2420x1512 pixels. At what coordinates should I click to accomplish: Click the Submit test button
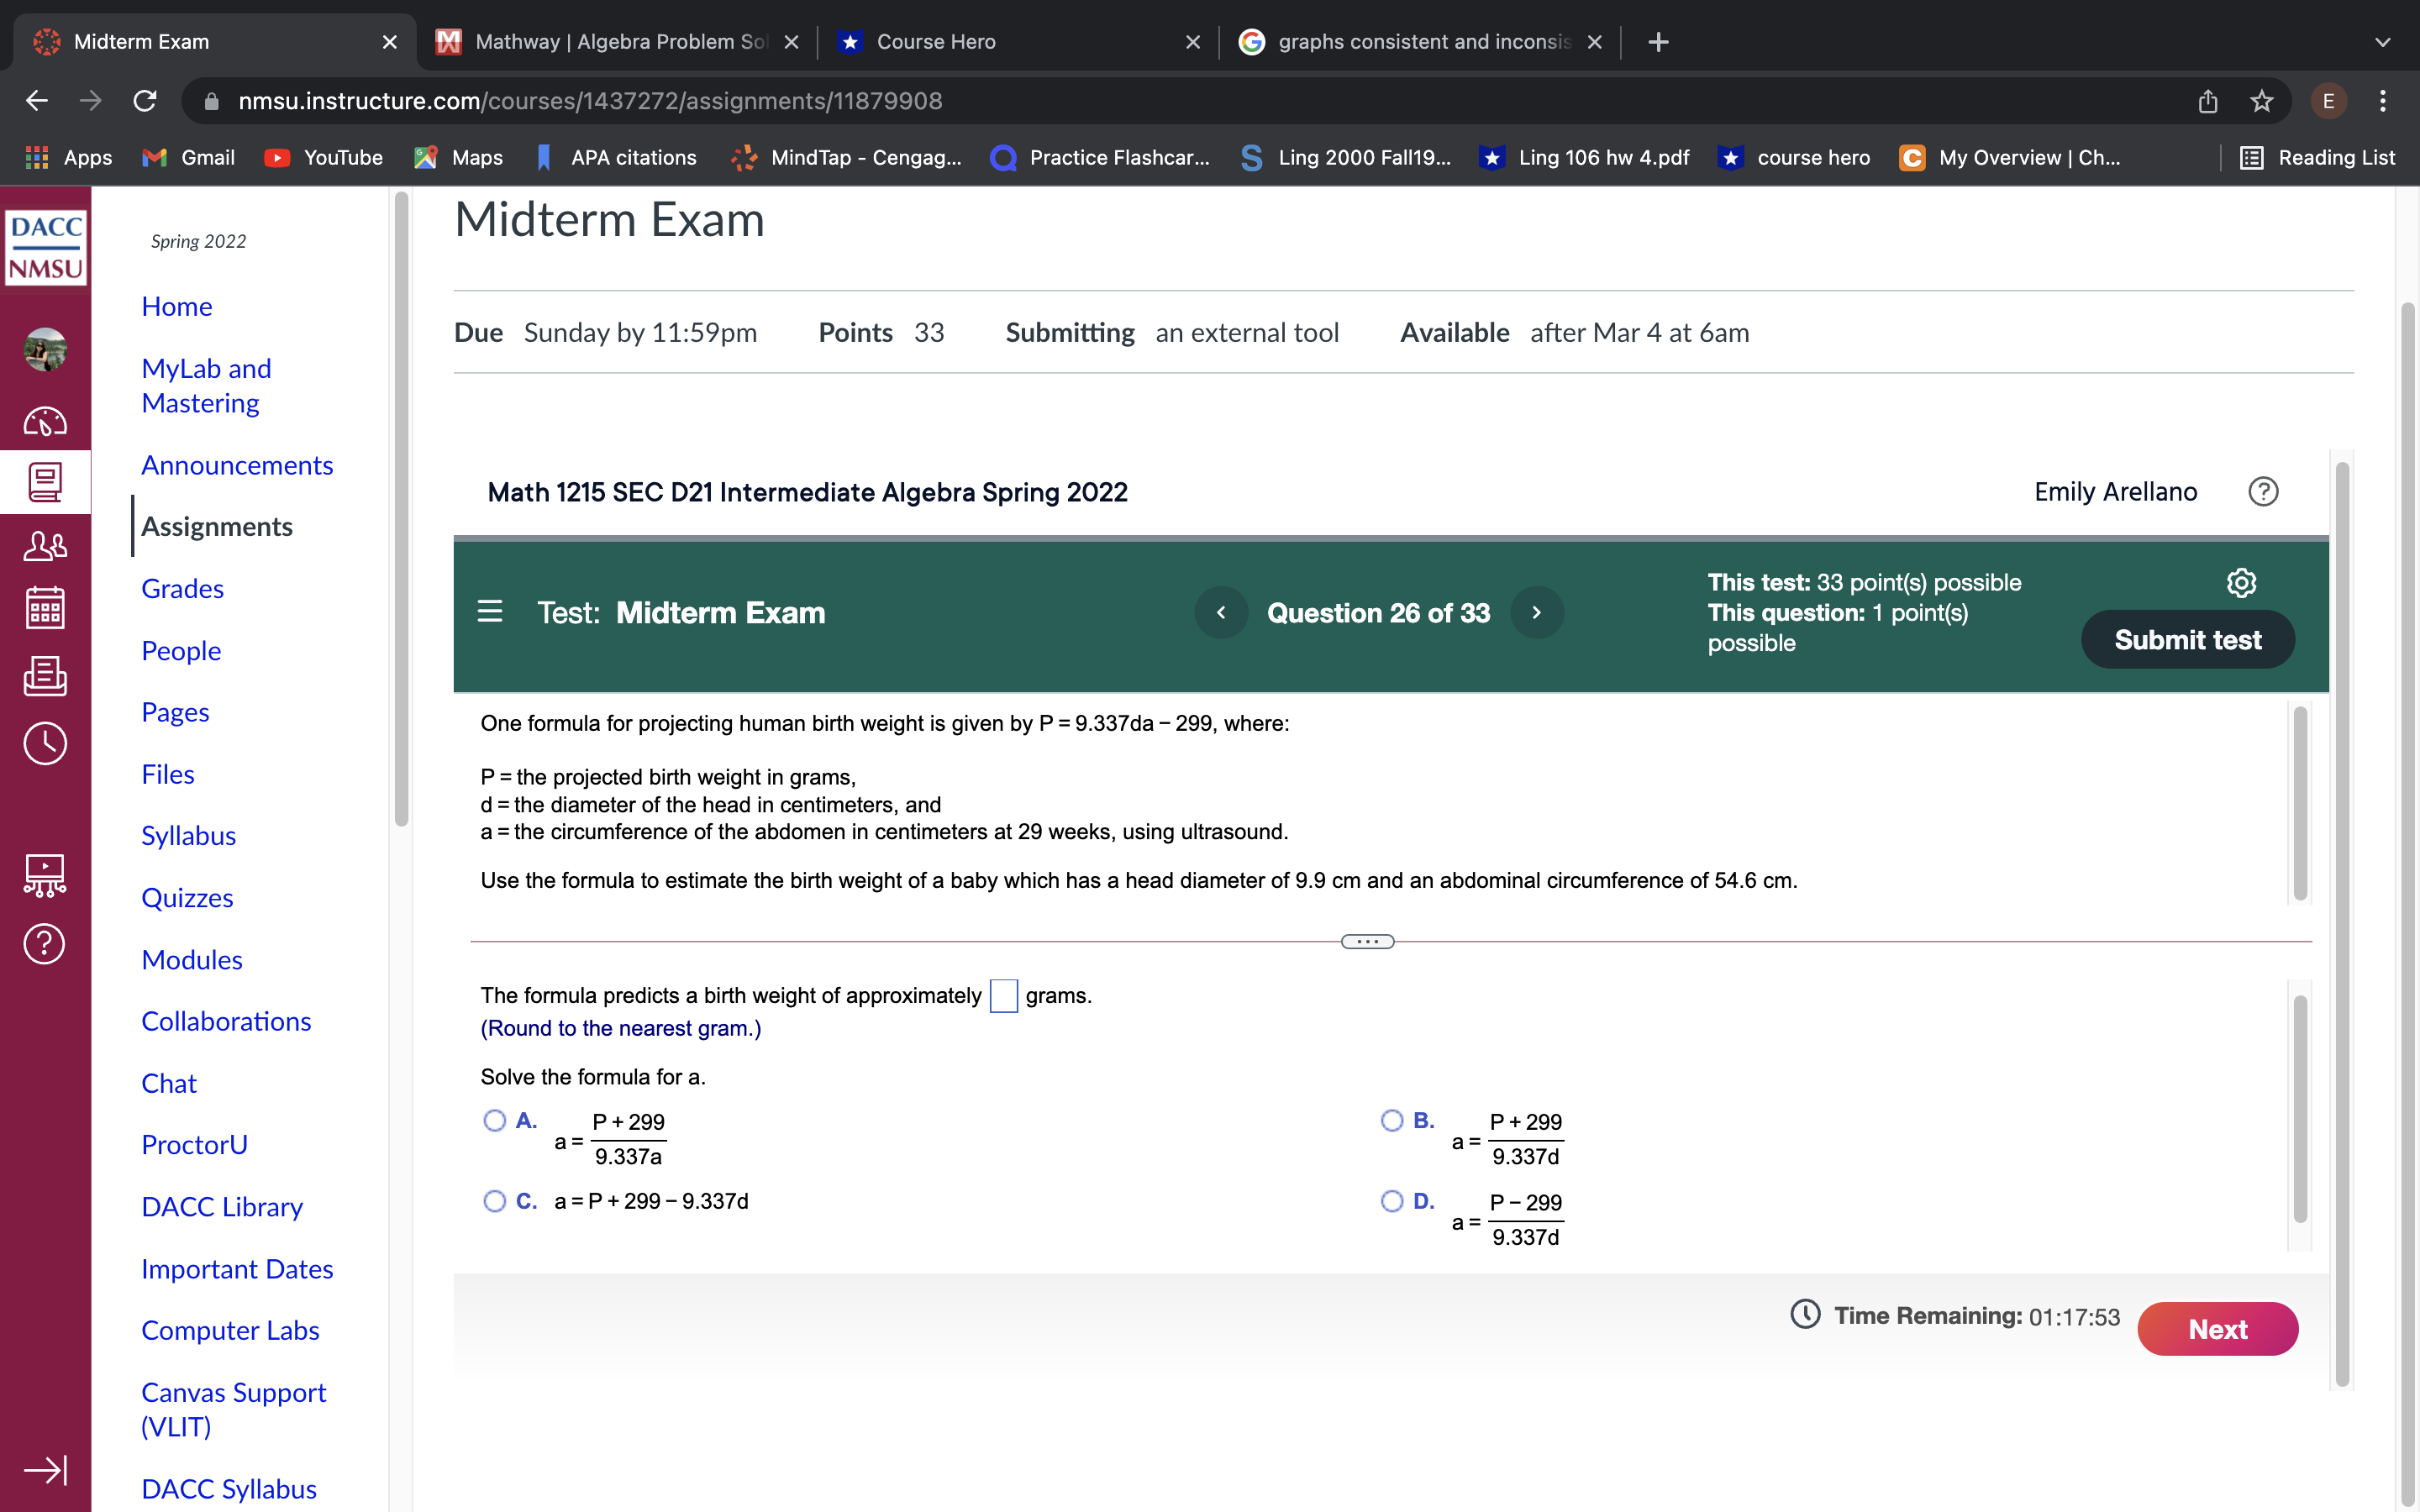pyautogui.click(x=2186, y=639)
